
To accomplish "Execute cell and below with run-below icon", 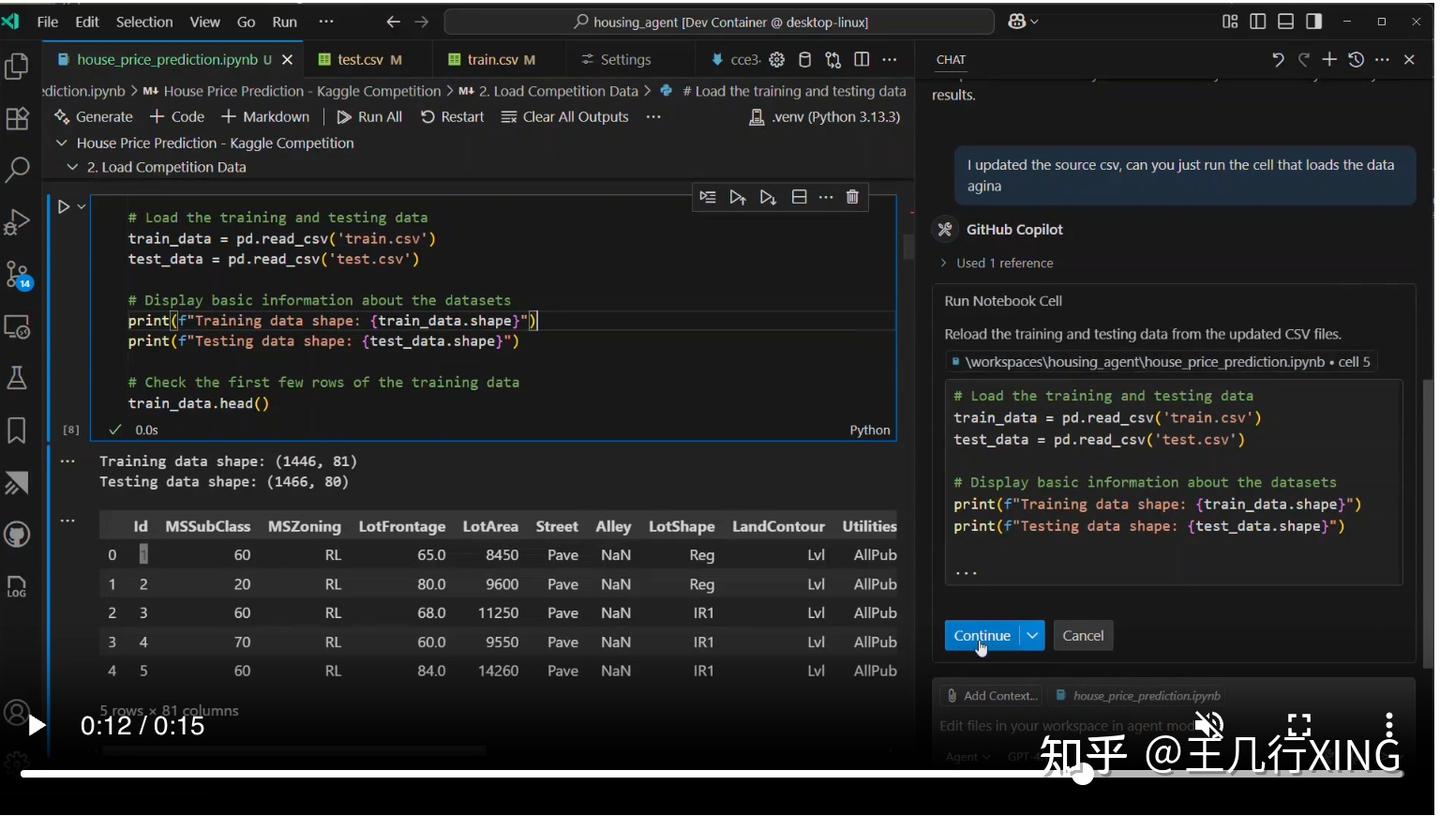I will click(767, 197).
